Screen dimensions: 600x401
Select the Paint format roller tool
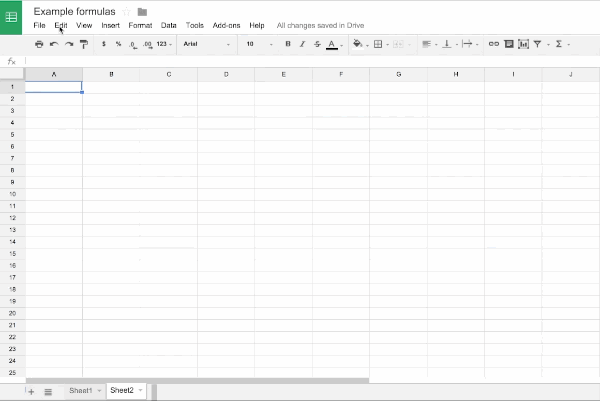pos(83,44)
